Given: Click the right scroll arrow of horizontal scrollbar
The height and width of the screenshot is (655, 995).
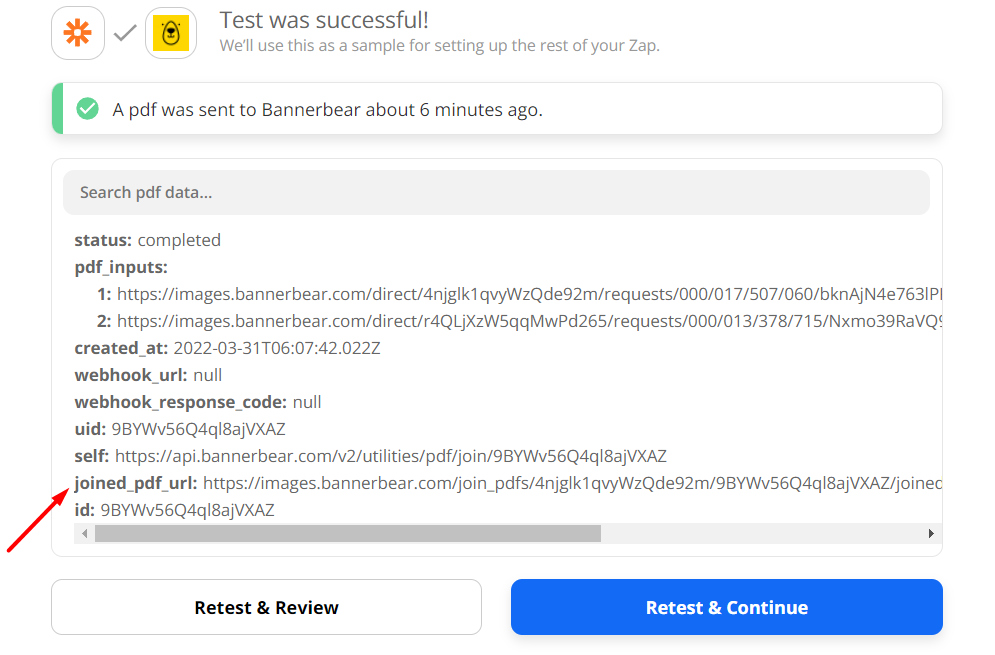Looking at the screenshot, I should click(x=931, y=534).
